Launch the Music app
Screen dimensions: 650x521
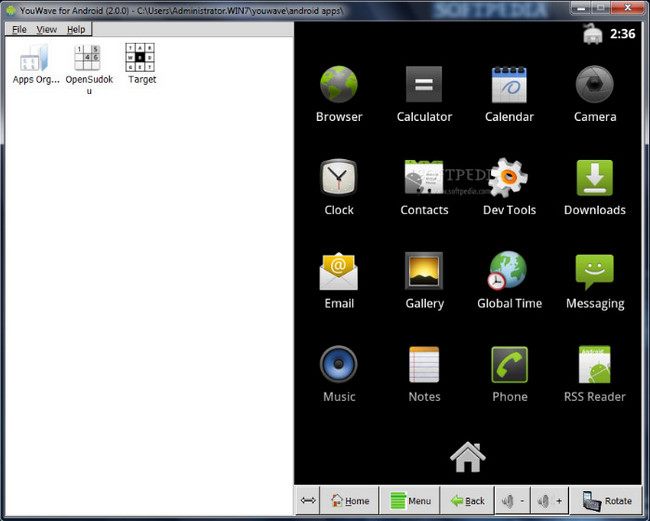[x=339, y=364]
